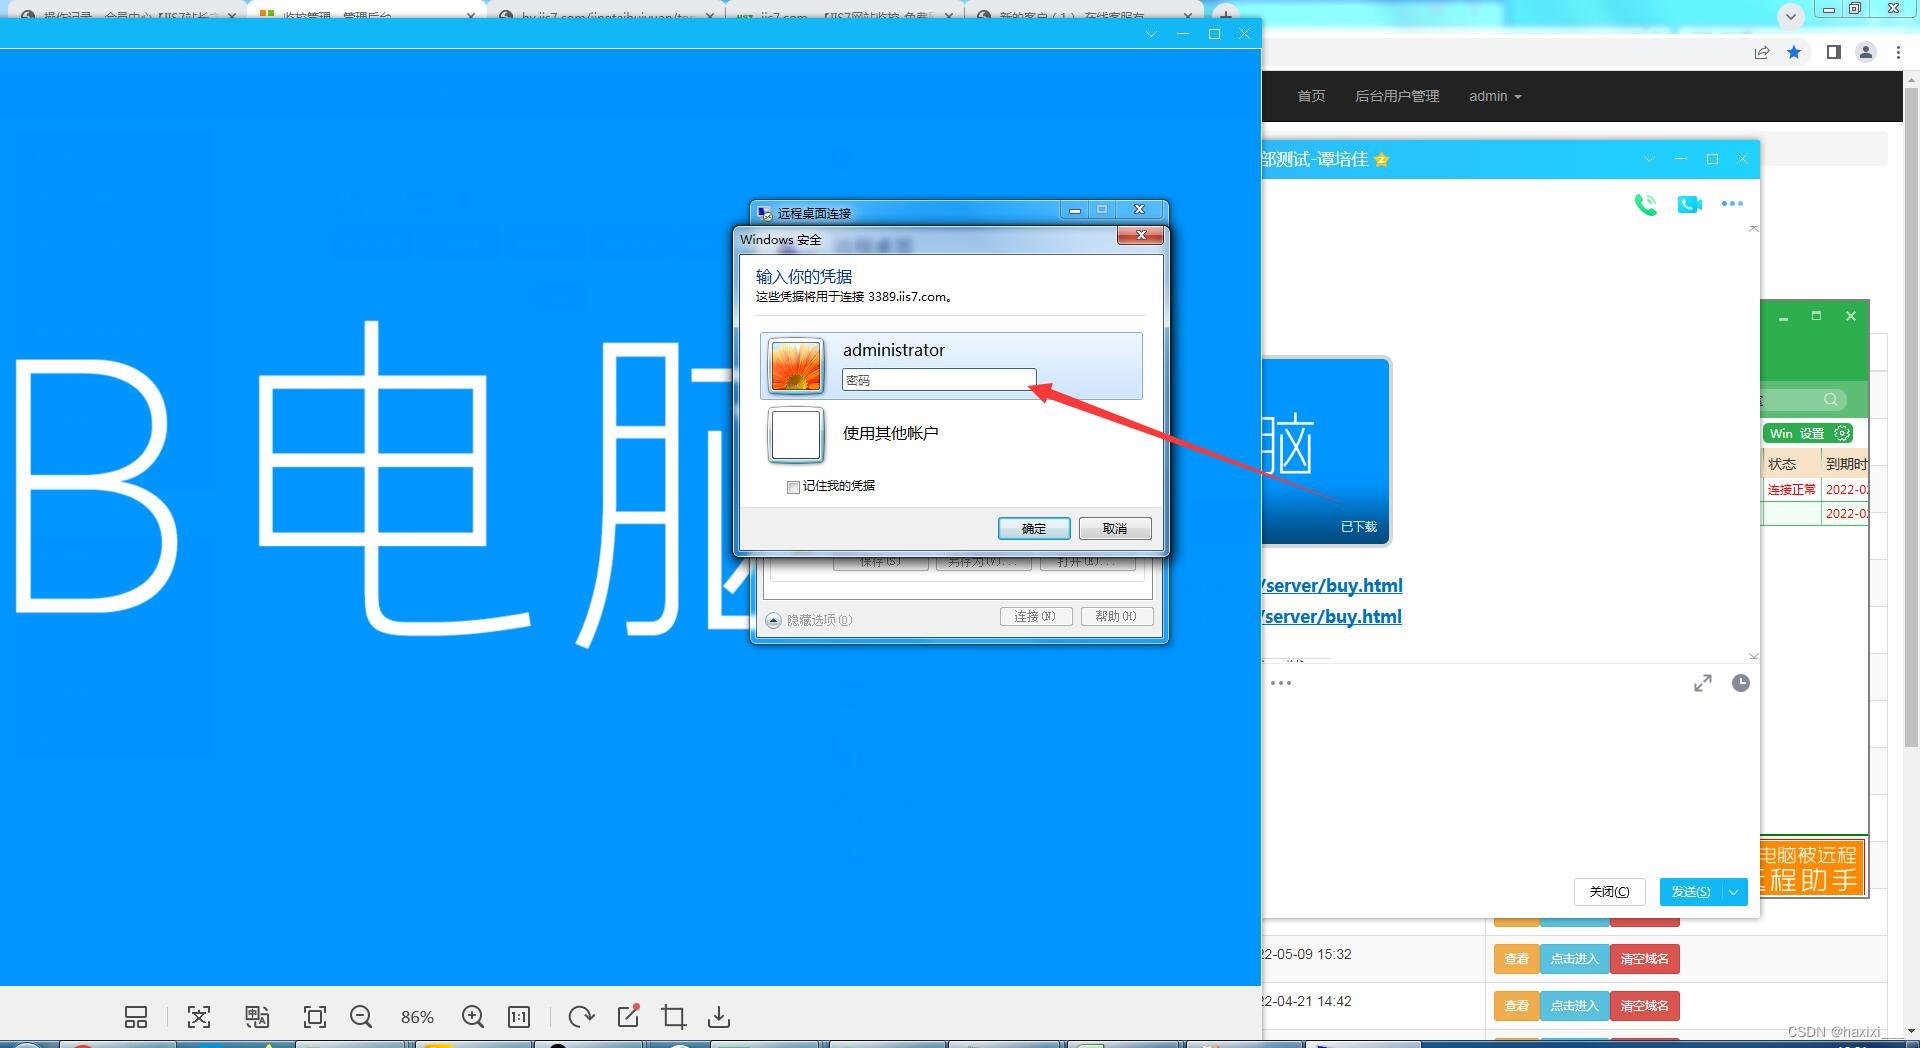The height and width of the screenshot is (1048, 1920).
Task: Cancel the credentials dialog with 取消
Action: coord(1115,528)
